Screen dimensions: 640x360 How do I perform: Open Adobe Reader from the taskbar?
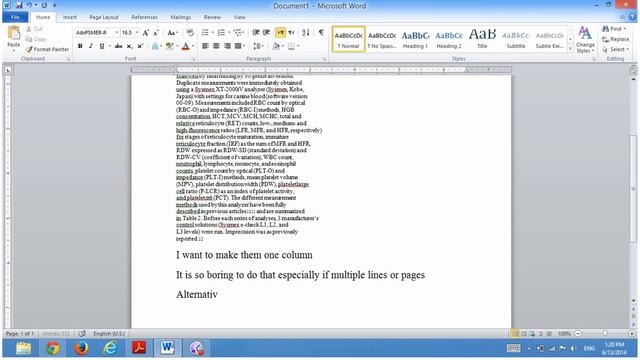(x=139, y=348)
